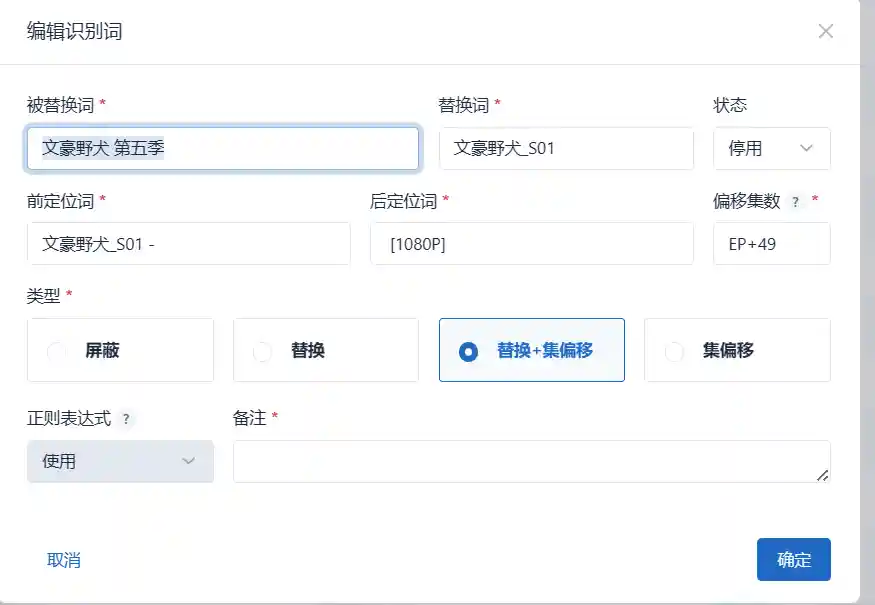Open the 正则表达式 dropdown showing 使用
Image resolution: width=875 pixels, height=605 pixels.
click(120, 461)
